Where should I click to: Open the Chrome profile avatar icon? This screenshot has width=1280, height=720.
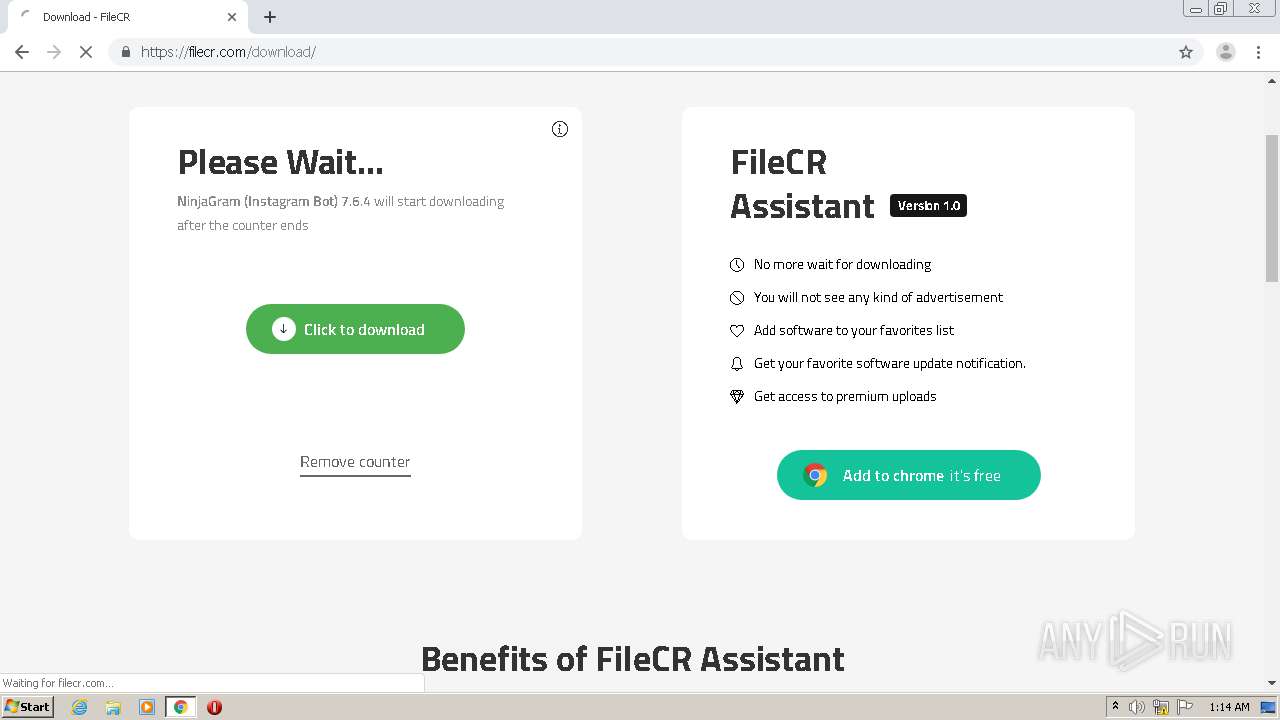1225,52
